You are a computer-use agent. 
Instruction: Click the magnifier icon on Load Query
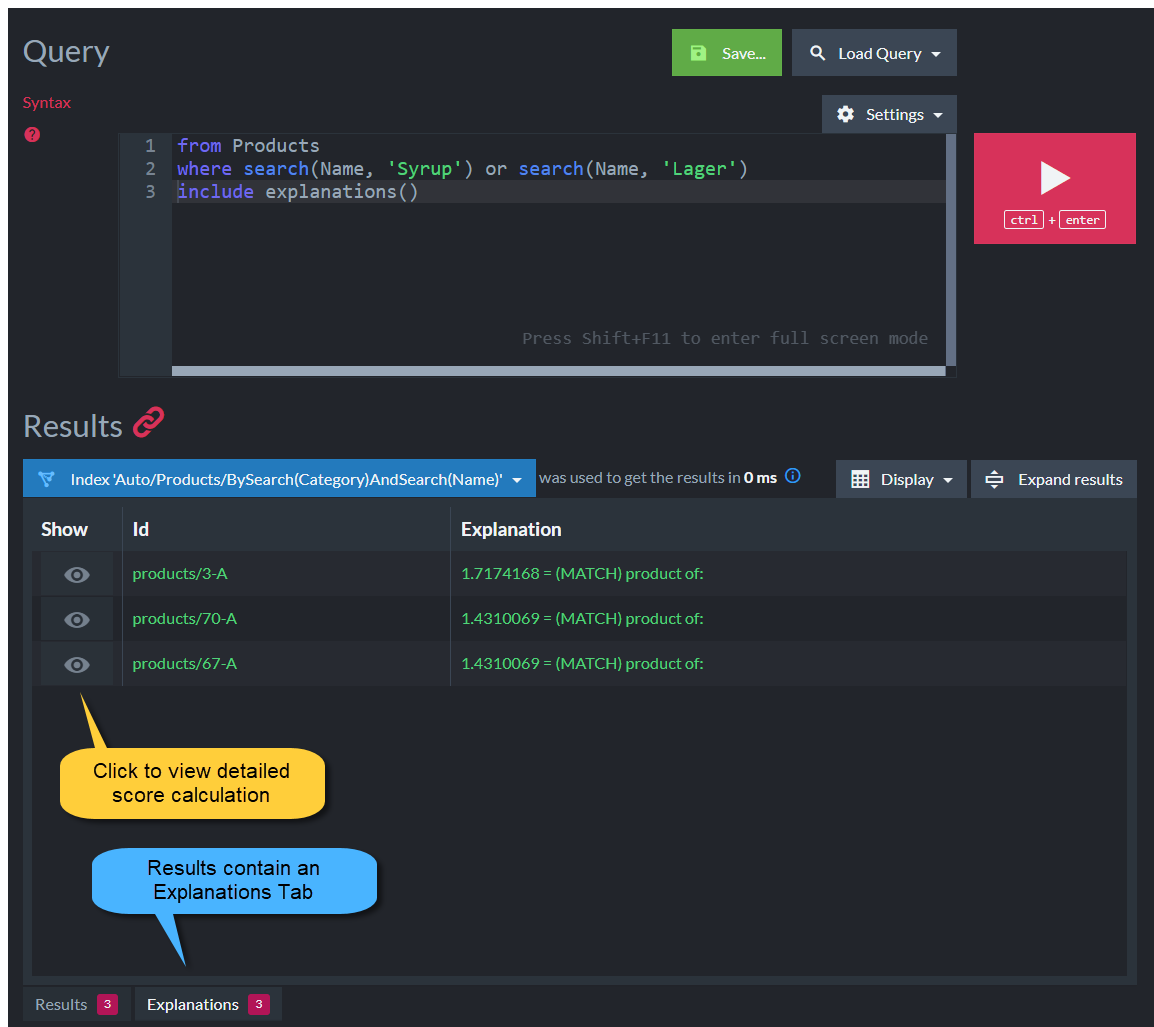point(817,53)
